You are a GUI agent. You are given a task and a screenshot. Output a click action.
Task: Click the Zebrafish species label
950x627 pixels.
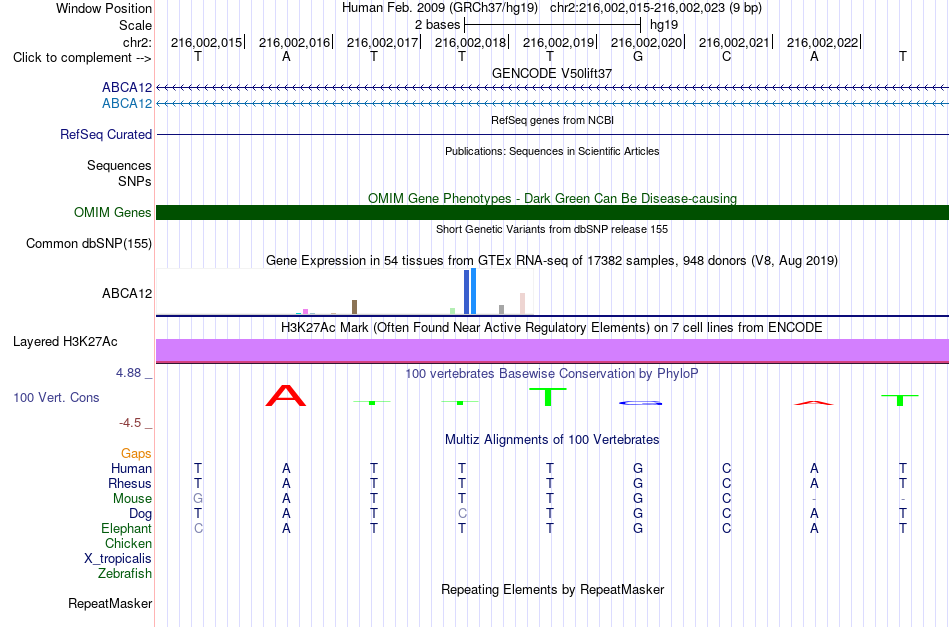(125, 573)
